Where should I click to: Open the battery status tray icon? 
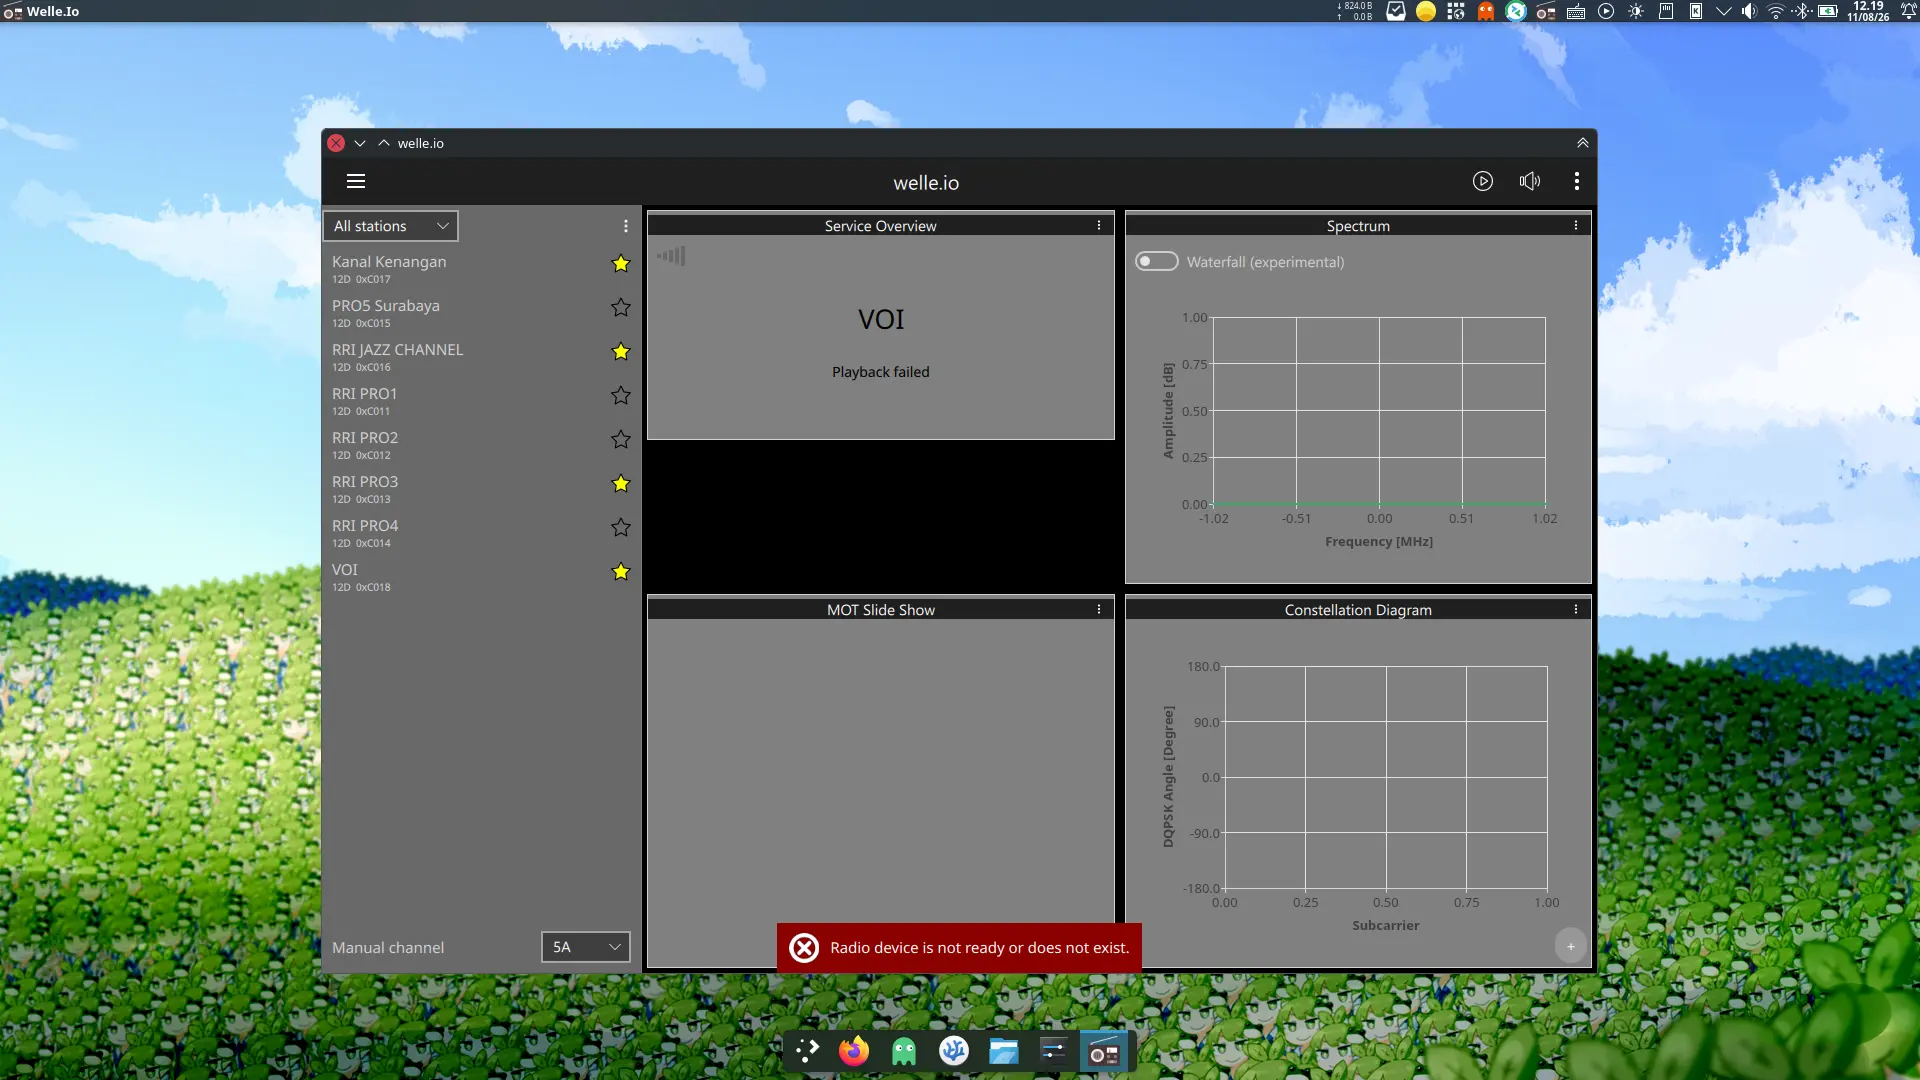(1828, 12)
